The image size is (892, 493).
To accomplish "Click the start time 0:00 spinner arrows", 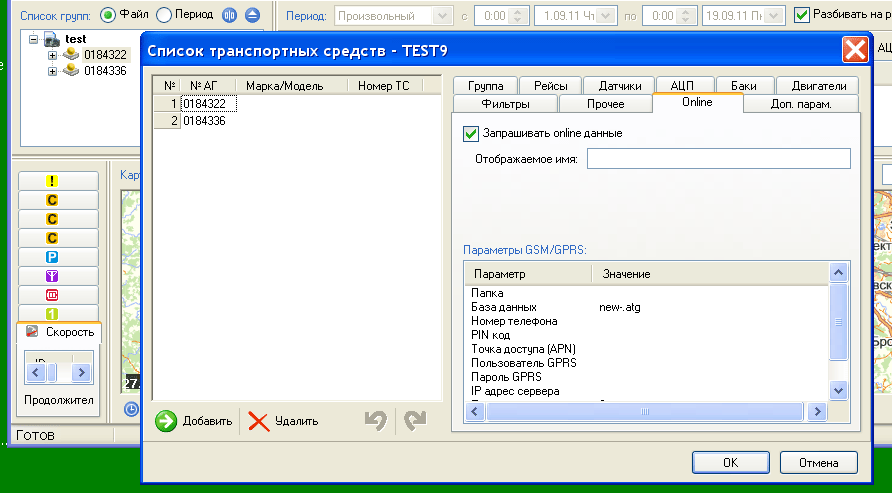I will pos(517,16).
